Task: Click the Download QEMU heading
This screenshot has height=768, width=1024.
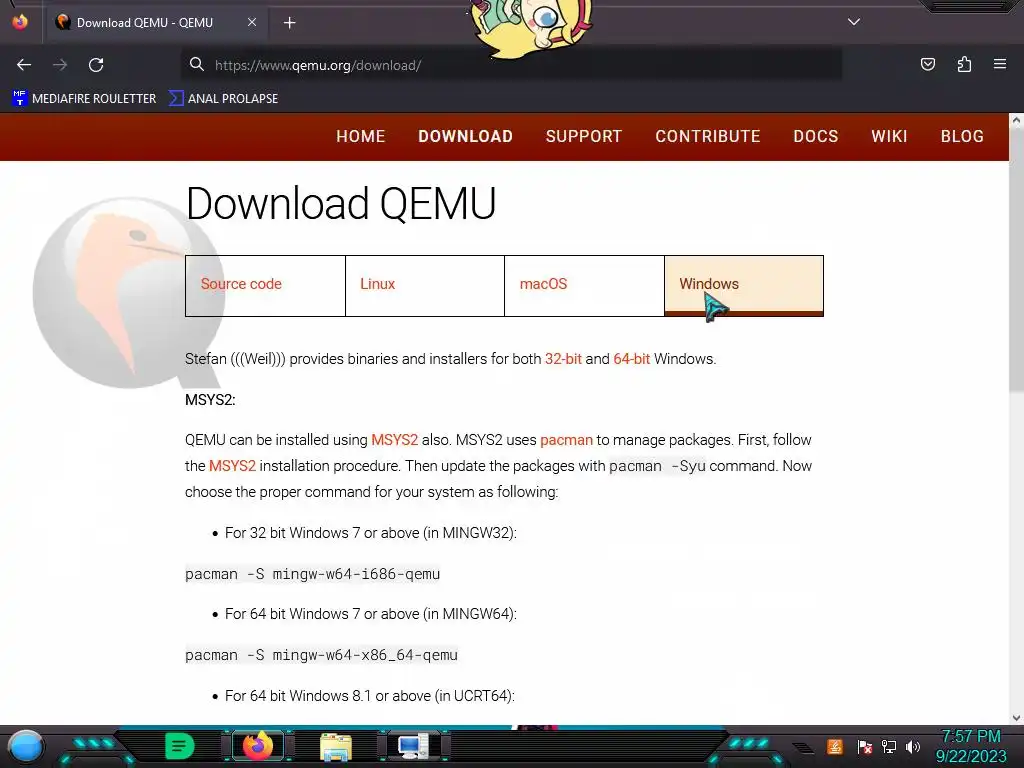Action: point(341,203)
